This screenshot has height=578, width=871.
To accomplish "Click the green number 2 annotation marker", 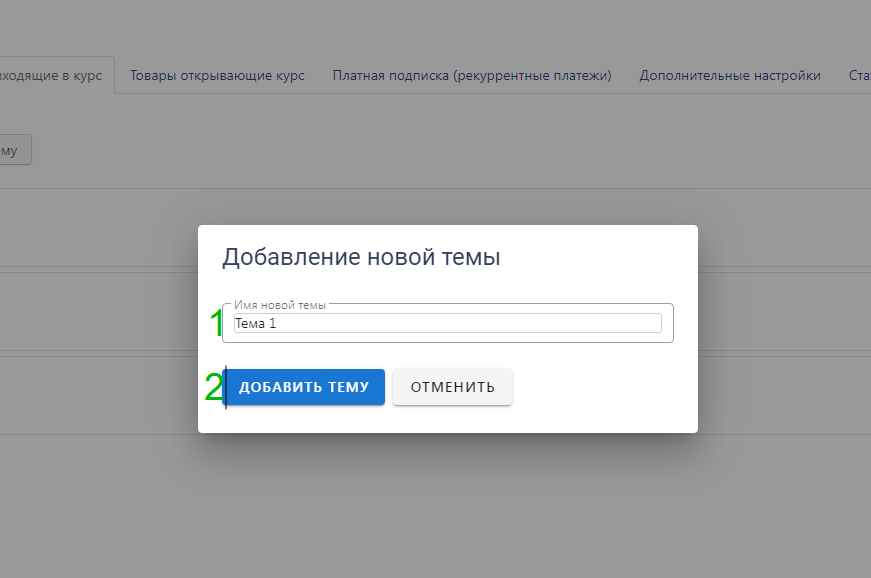I will pos(213,388).
